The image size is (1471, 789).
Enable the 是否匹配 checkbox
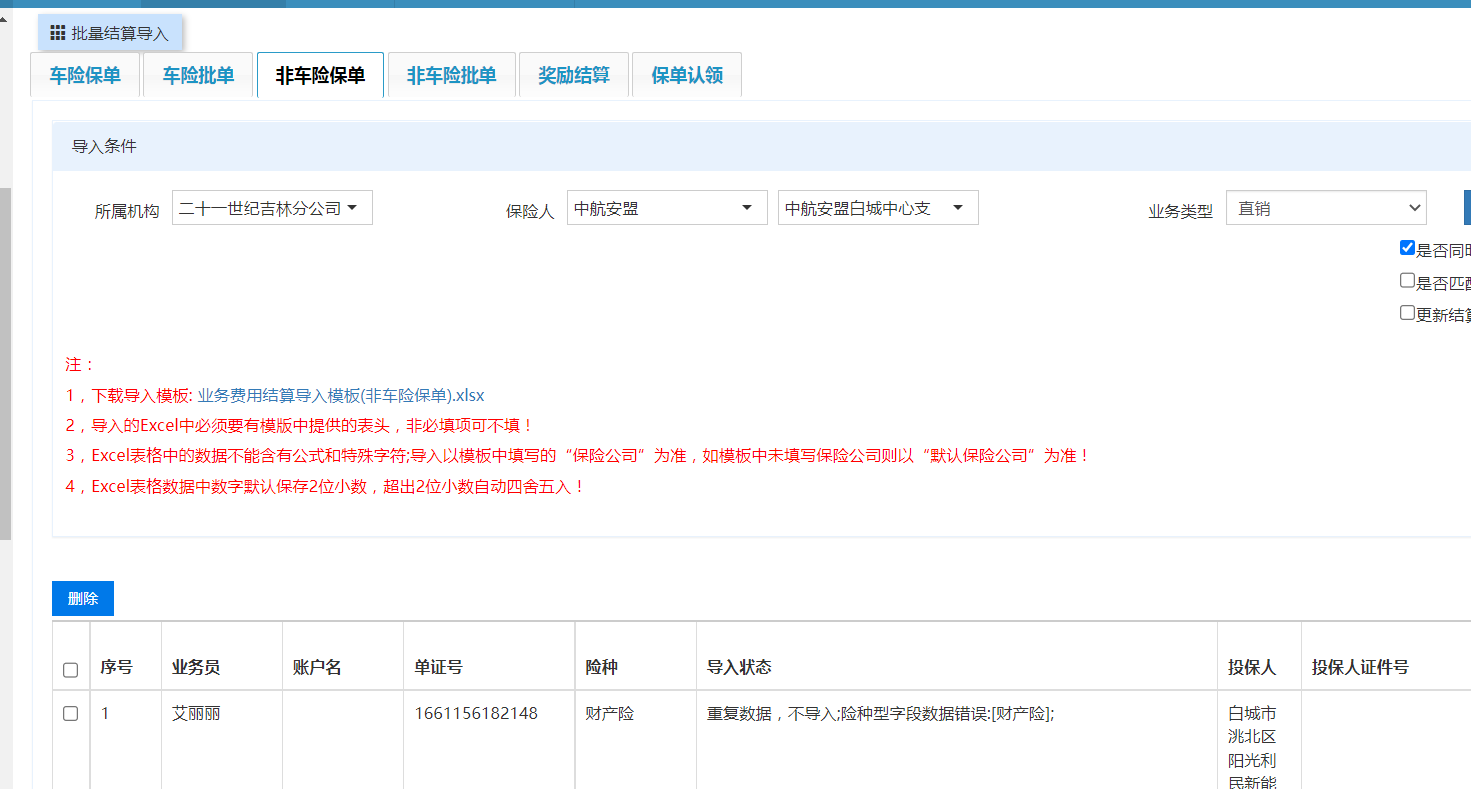point(1408,281)
